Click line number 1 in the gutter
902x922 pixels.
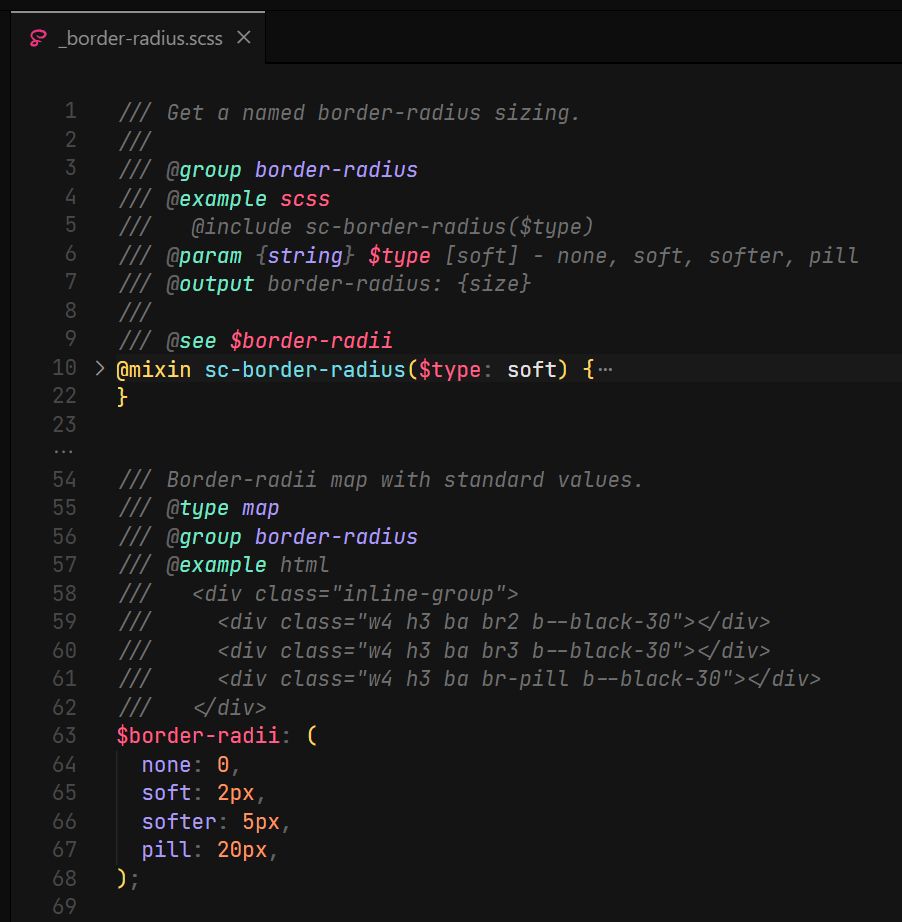tap(71, 111)
